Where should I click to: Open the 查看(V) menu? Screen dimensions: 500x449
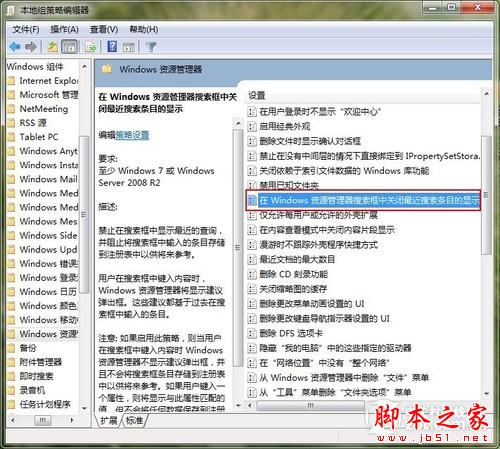[104, 30]
